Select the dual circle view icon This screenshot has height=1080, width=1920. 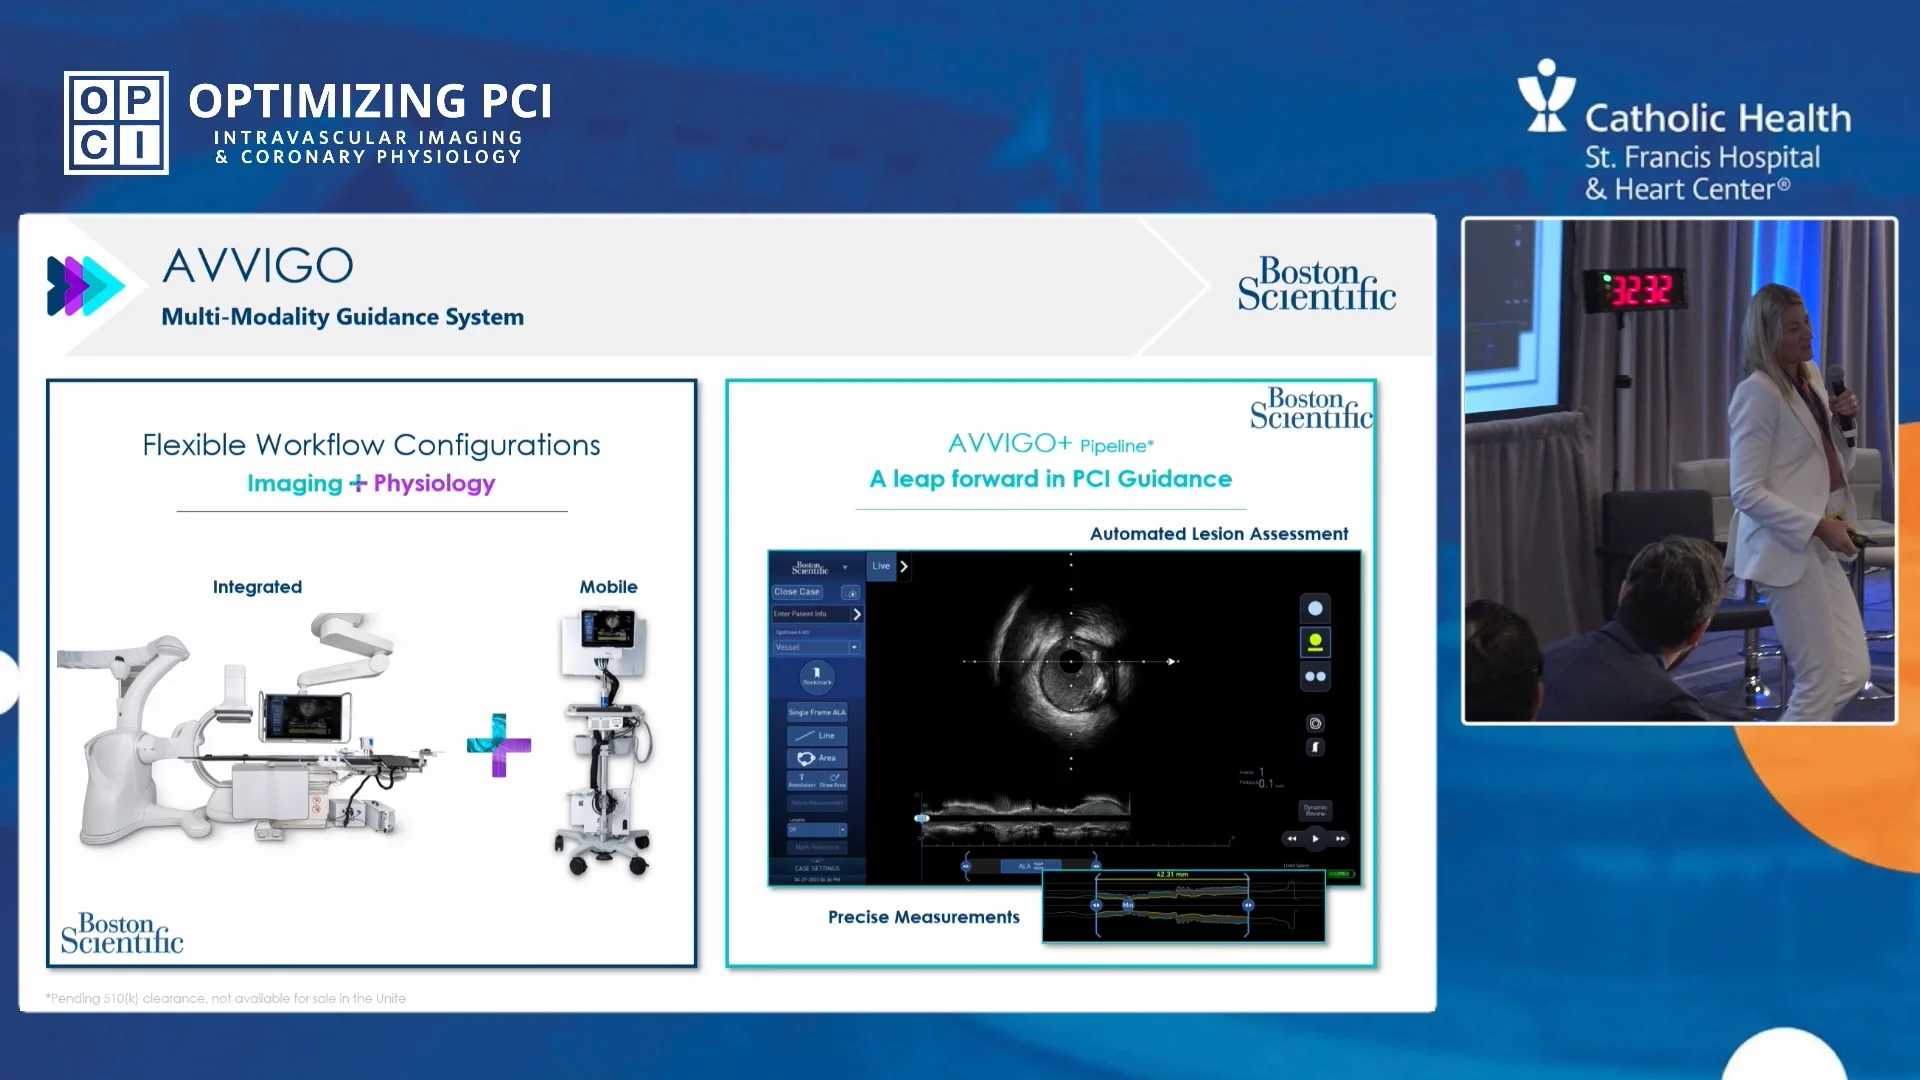click(1316, 675)
